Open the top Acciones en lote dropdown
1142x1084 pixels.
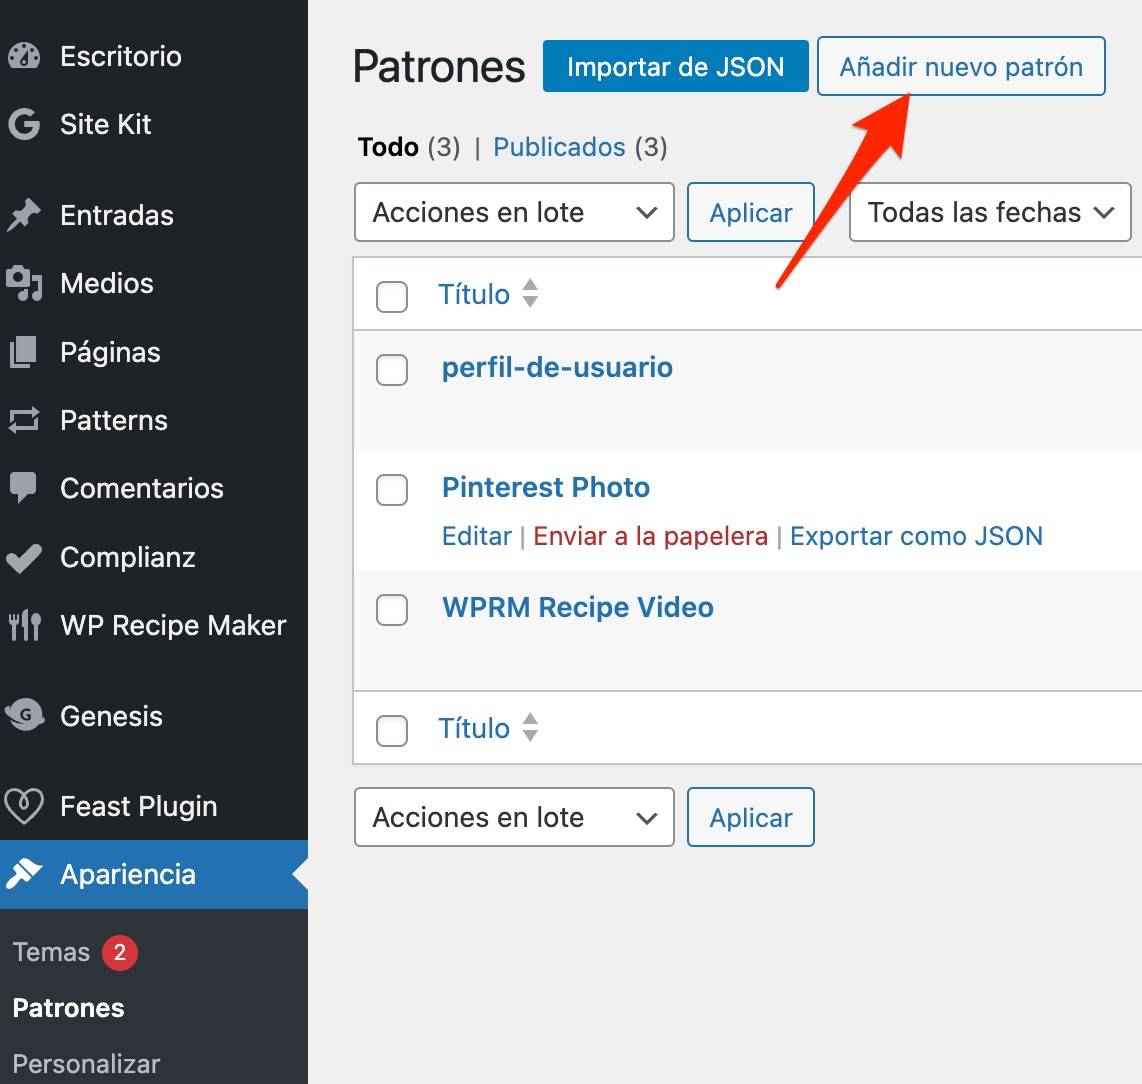[x=514, y=212]
